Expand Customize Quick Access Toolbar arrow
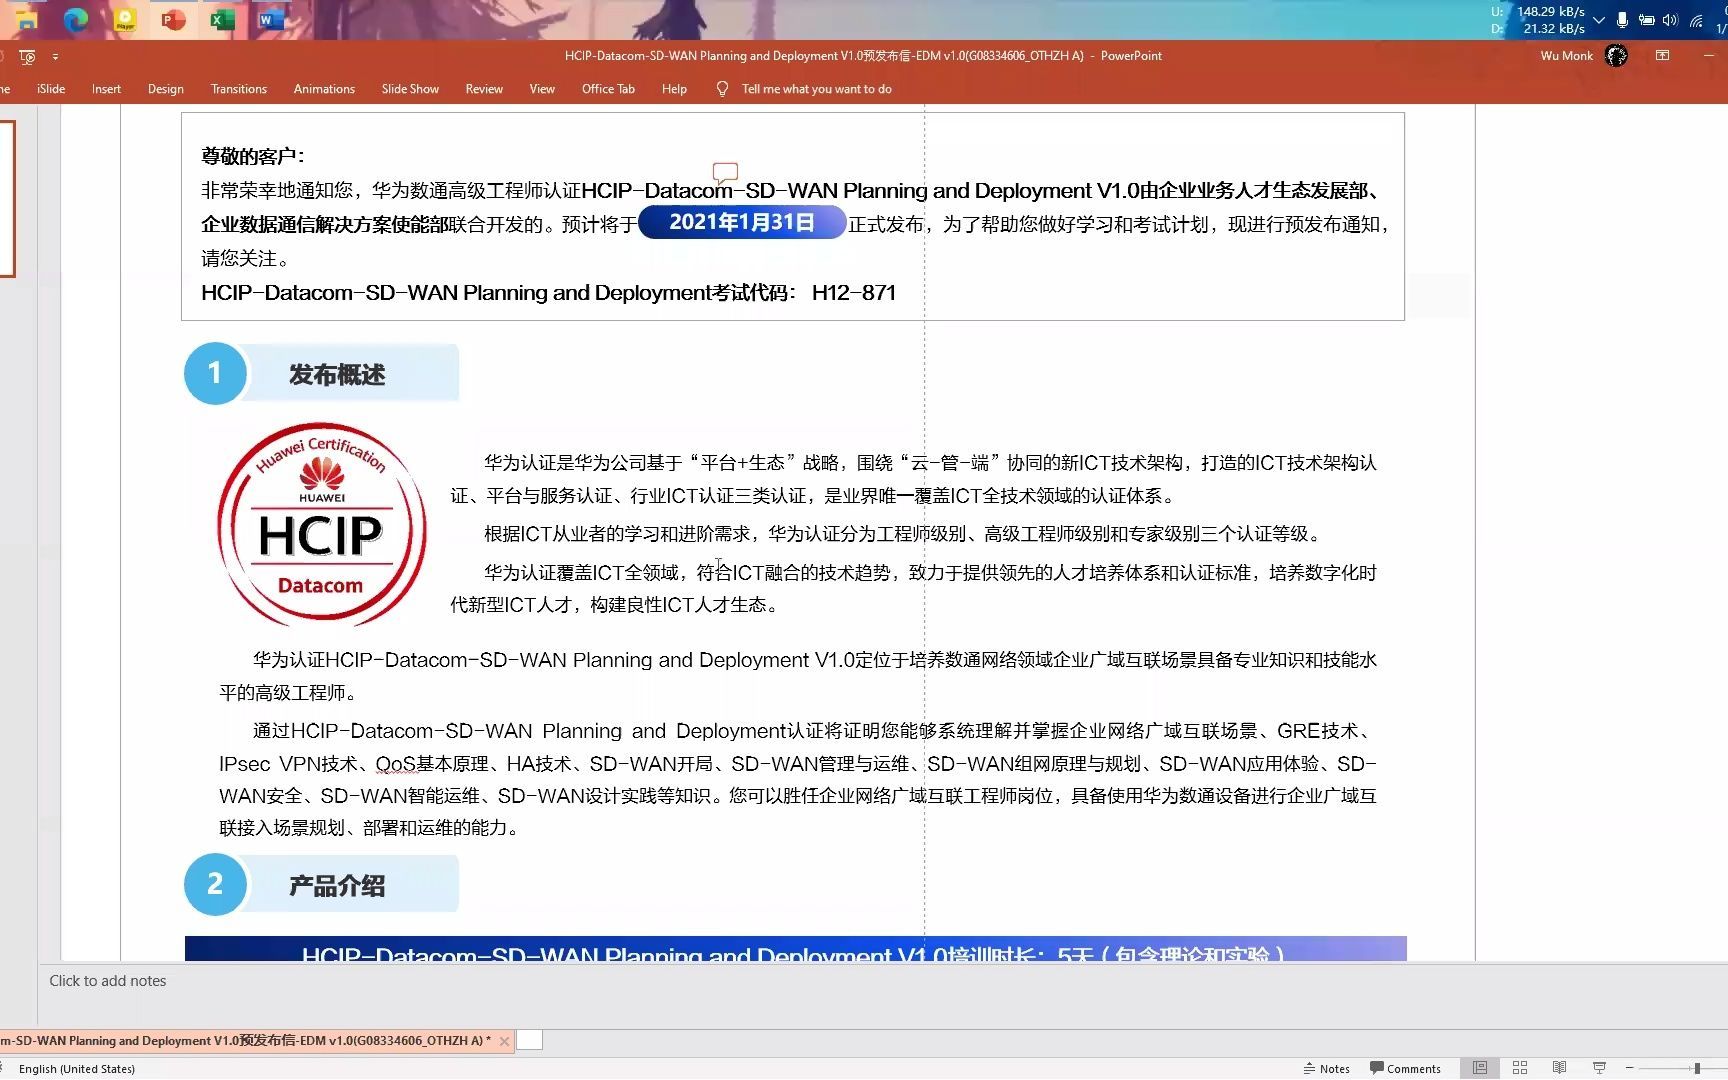 (x=55, y=56)
